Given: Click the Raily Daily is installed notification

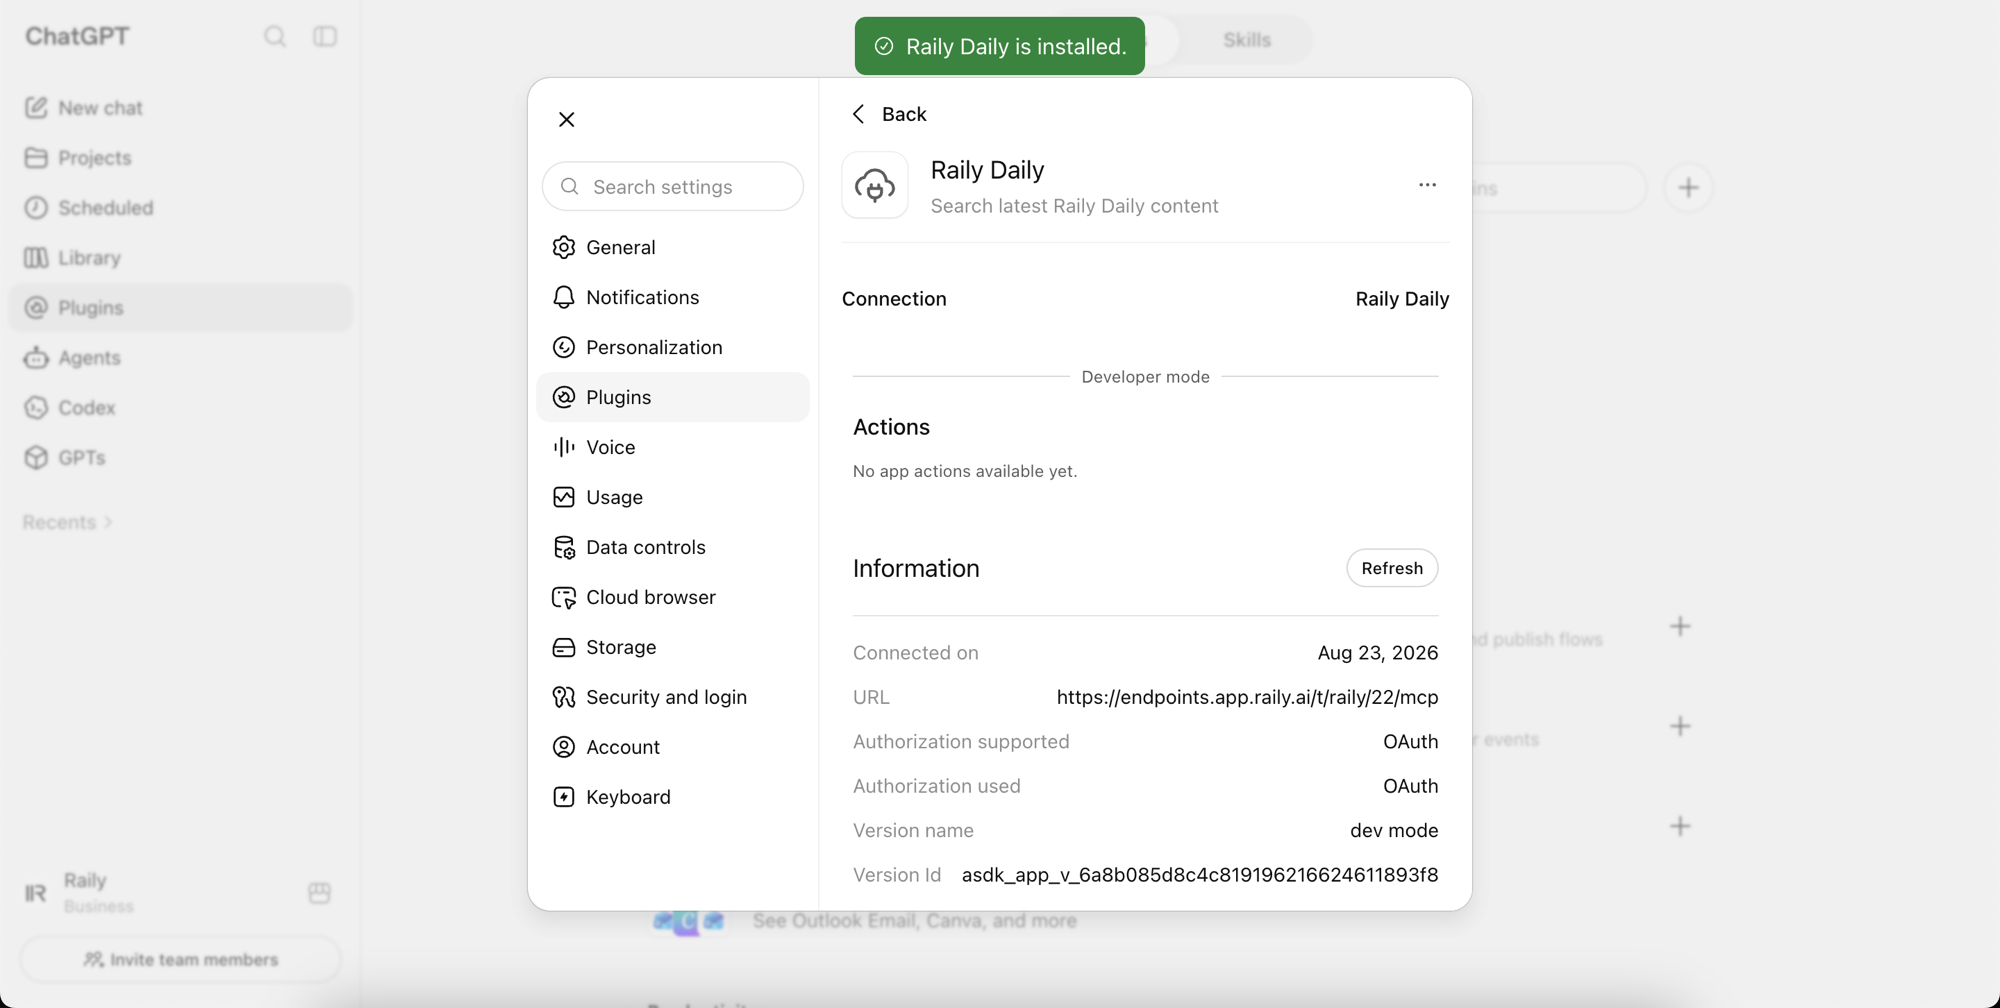Looking at the screenshot, I should pyautogui.click(x=1000, y=46).
